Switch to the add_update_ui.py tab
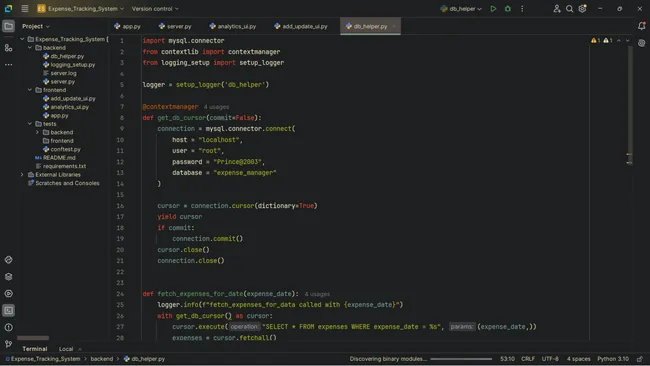 (301, 26)
